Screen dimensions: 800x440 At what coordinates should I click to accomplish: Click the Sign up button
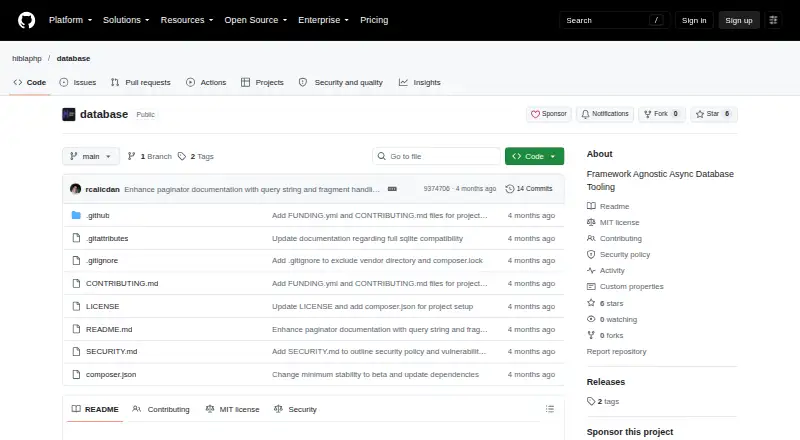coord(739,20)
